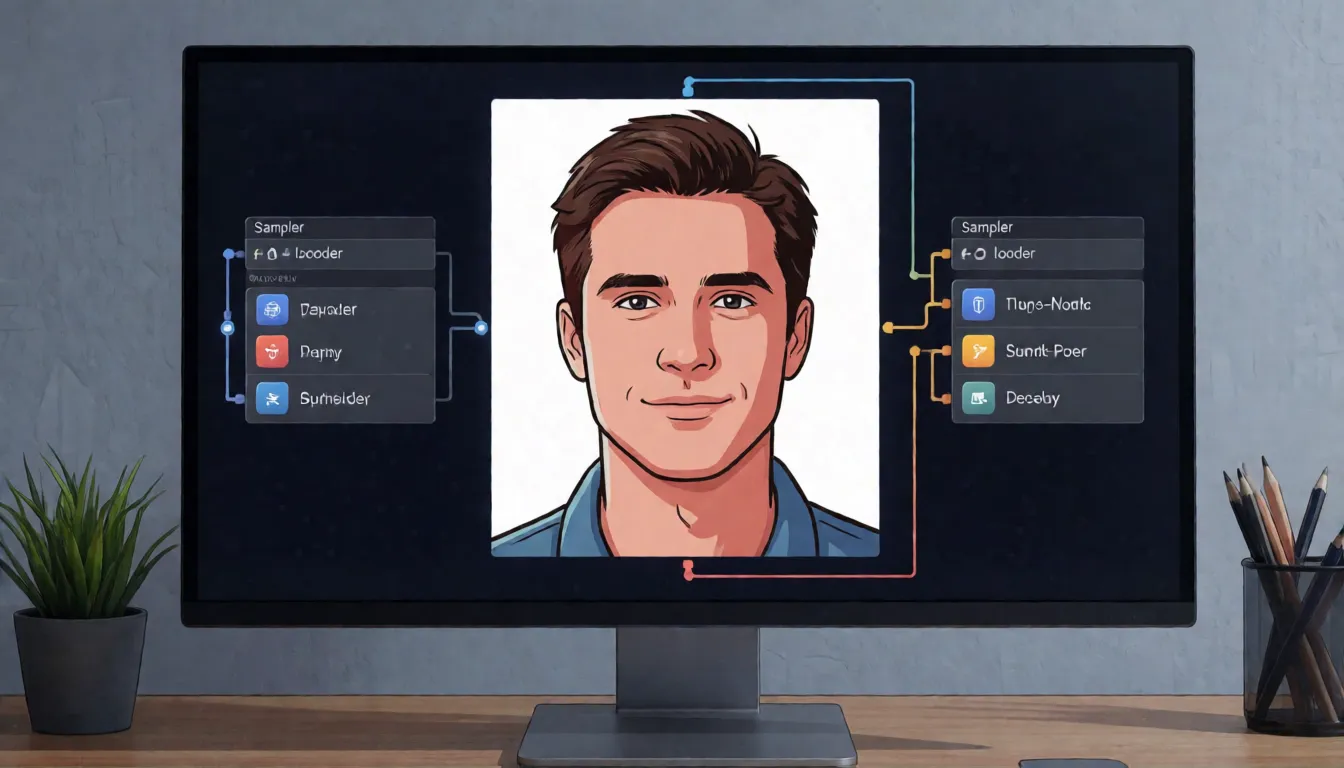Open the cartoon portrait preview image
Viewport: 1344px width, 768px height.
pyautogui.click(x=685, y=327)
